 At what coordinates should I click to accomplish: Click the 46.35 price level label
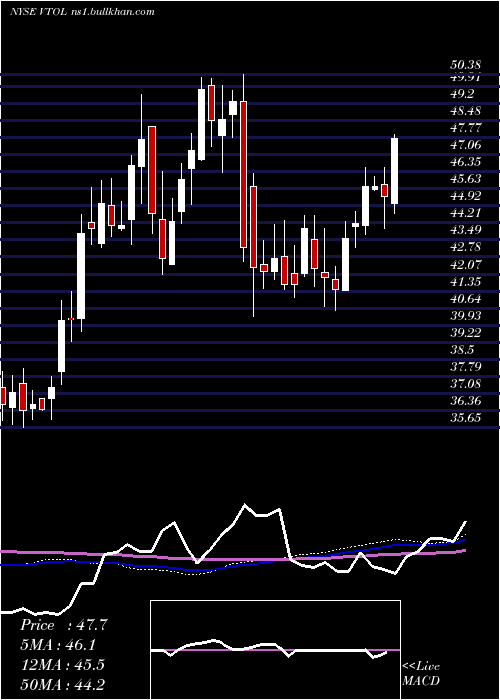click(466, 162)
